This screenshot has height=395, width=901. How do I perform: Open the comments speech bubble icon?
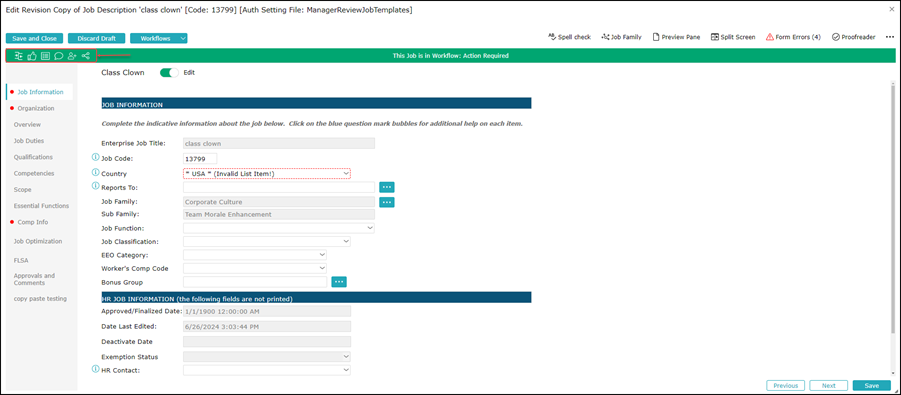point(59,56)
